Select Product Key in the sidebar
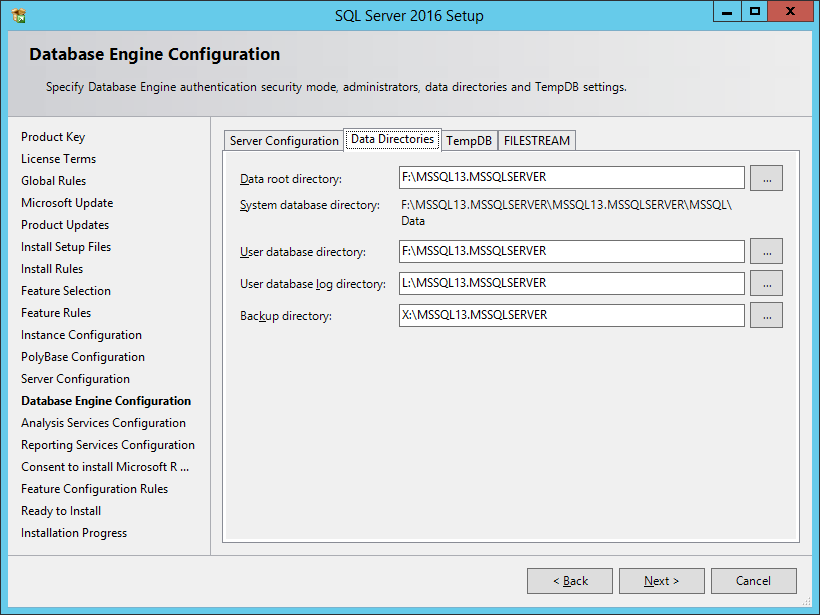Viewport: 820px width, 615px height. coord(53,136)
